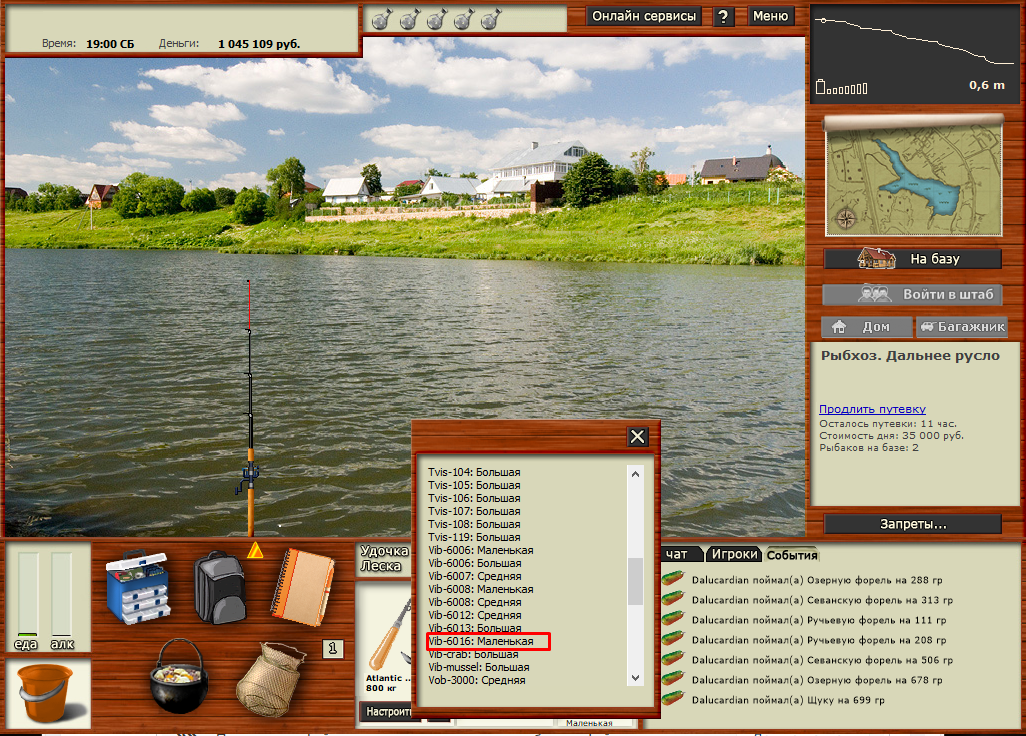Select Vib-6016: Маленькая in the list
The image size is (1026, 736).
(481, 641)
